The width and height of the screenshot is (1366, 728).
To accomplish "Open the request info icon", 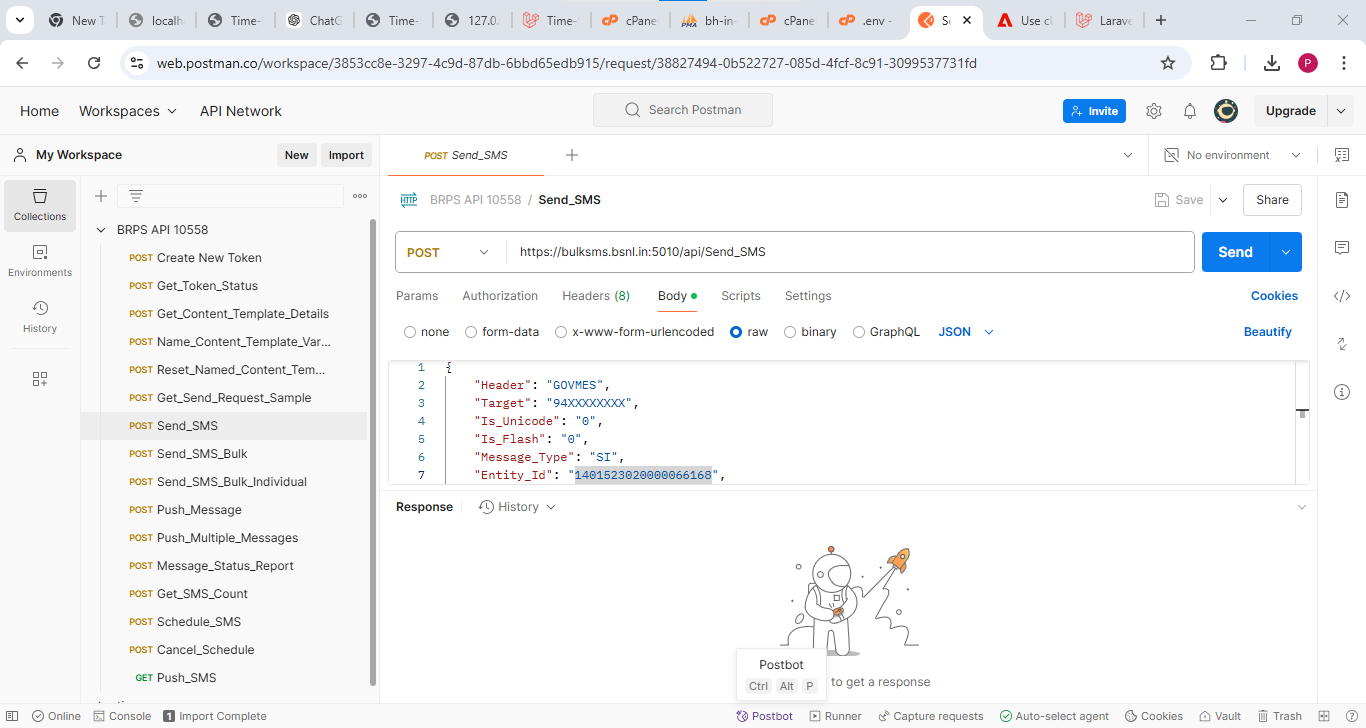I will (1342, 392).
